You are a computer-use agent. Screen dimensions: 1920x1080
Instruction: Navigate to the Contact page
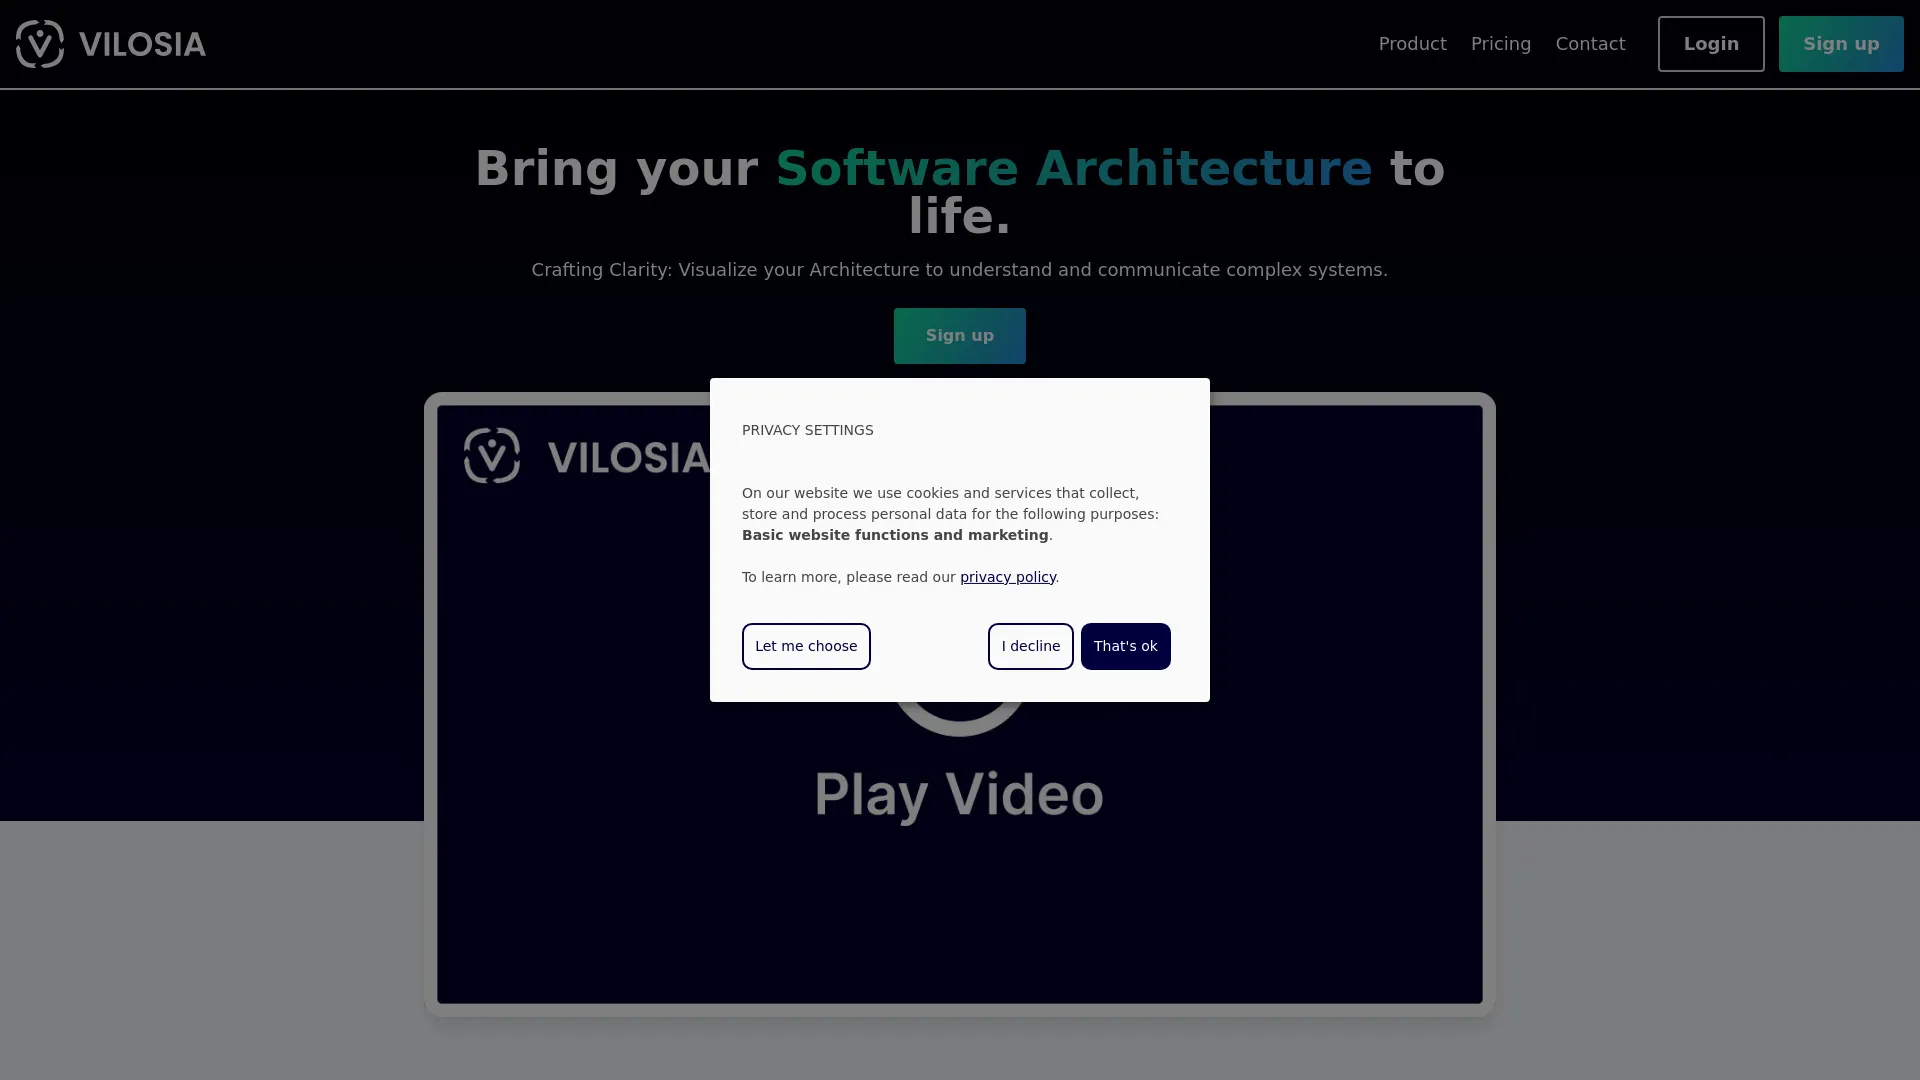(1590, 44)
